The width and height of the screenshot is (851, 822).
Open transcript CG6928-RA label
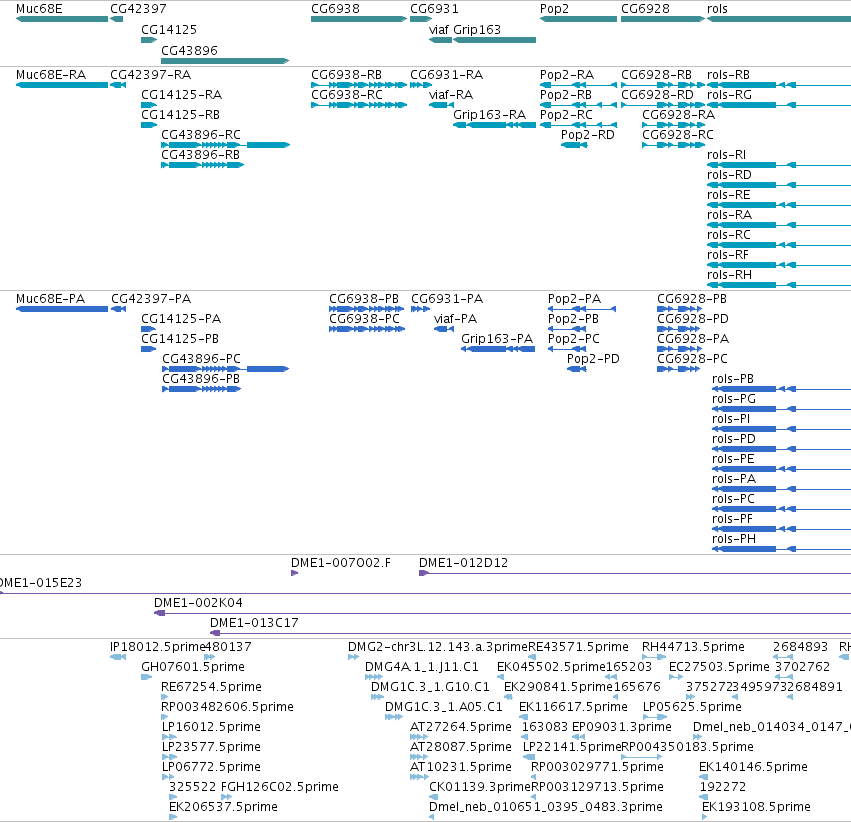pos(678,114)
